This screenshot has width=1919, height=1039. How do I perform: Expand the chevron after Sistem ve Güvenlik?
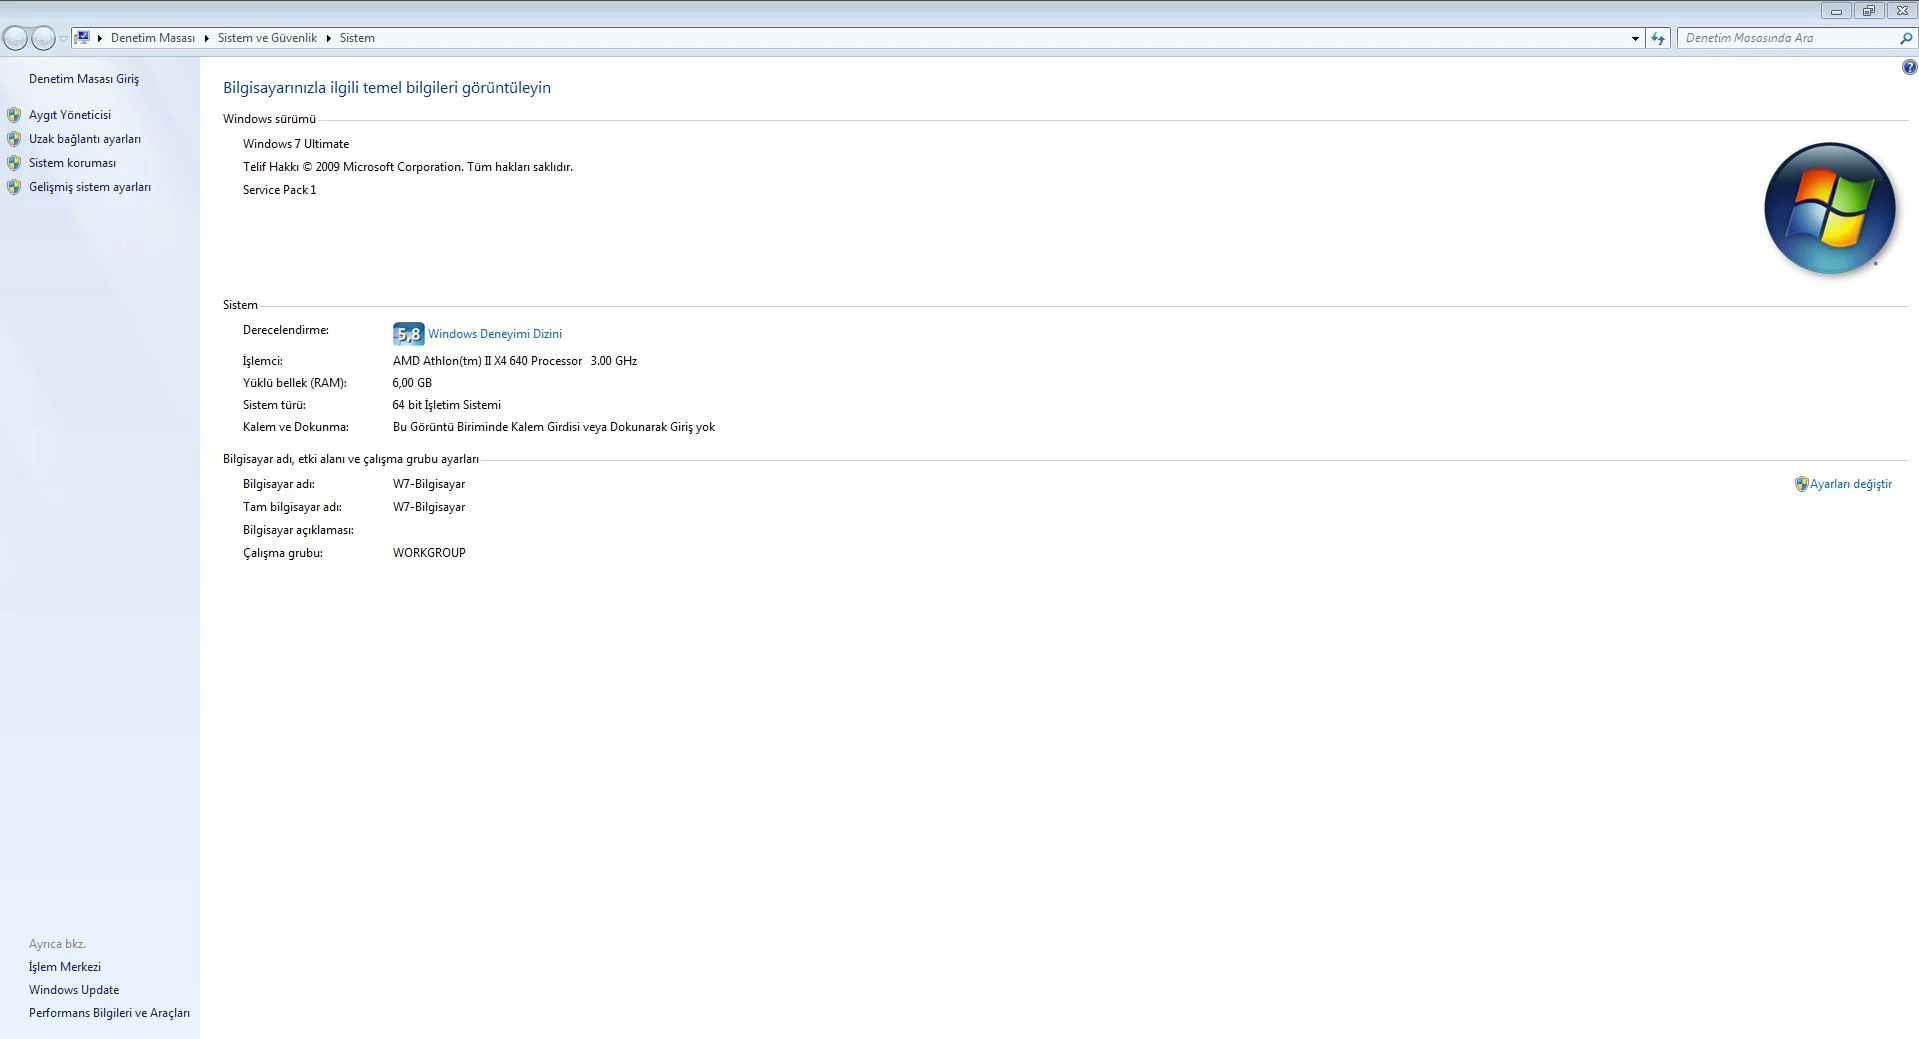coord(330,38)
